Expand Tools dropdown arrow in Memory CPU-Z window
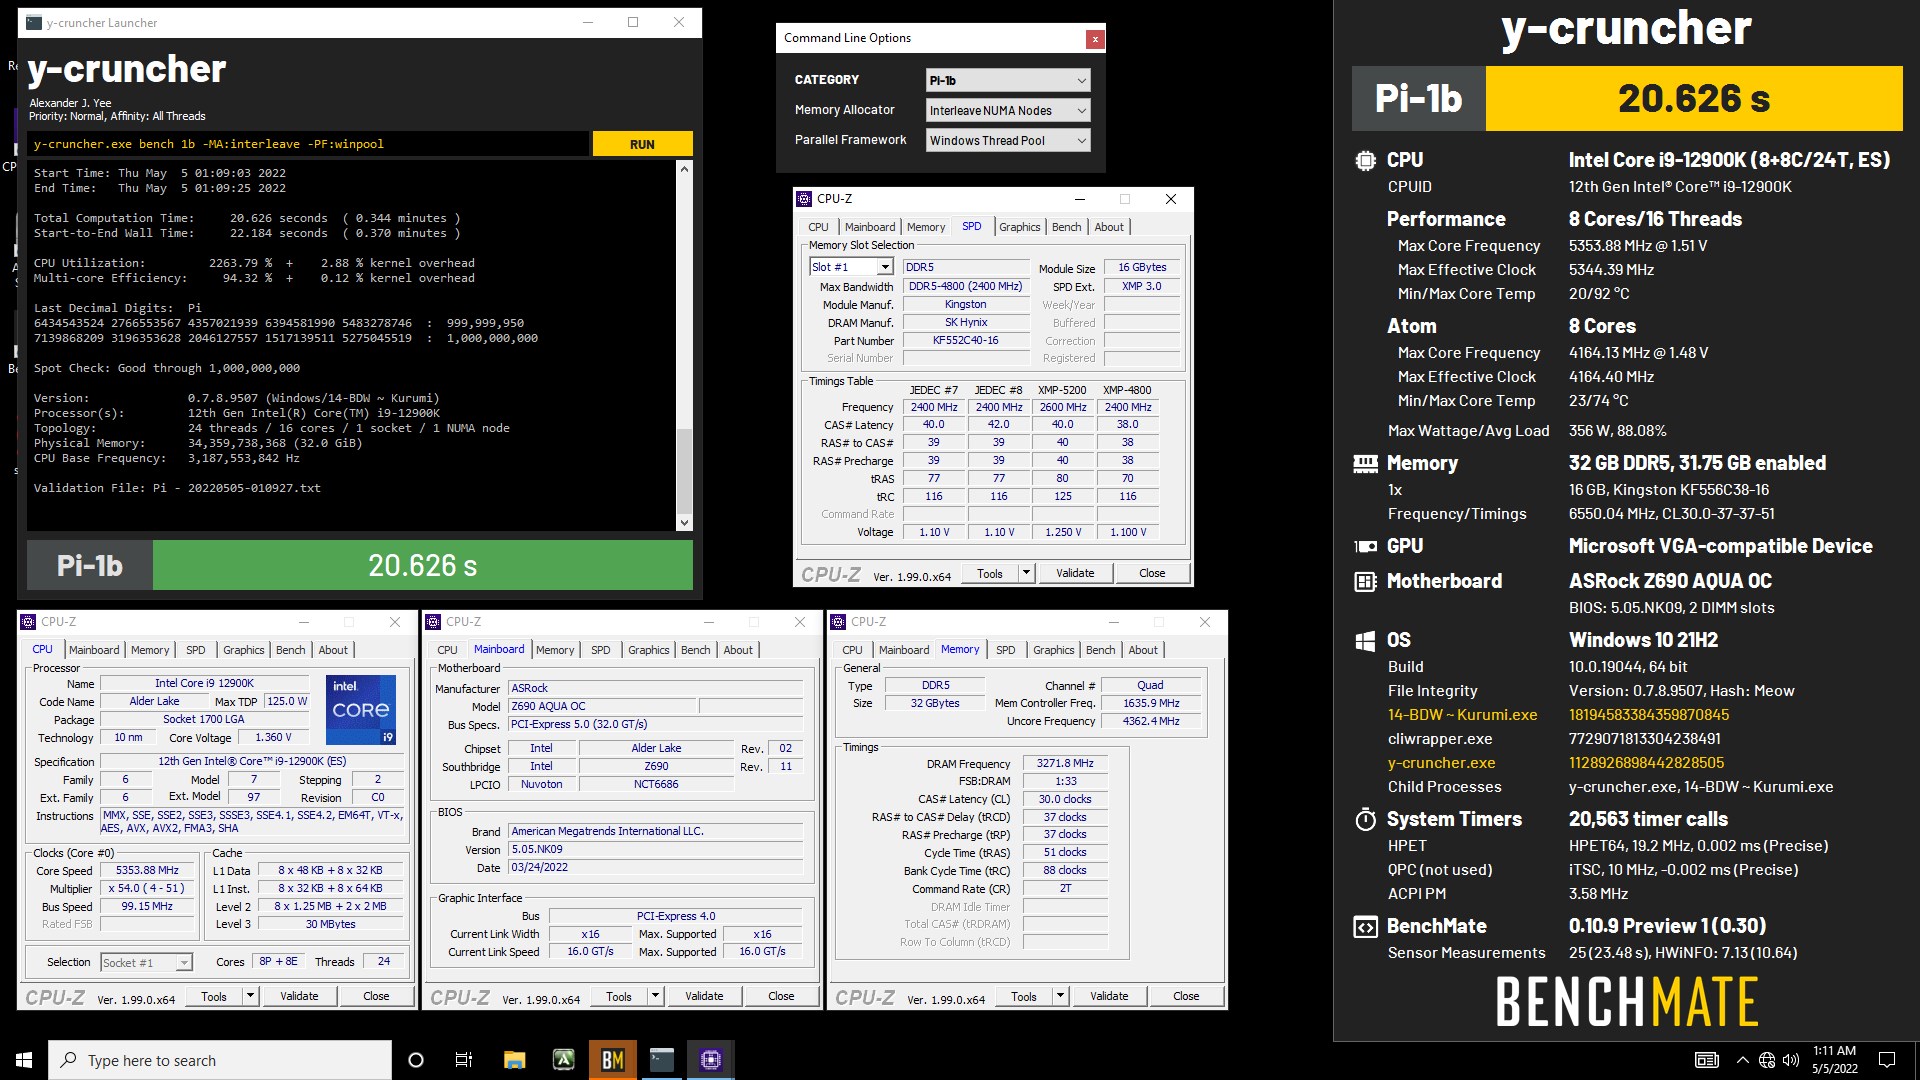1920x1080 pixels. tap(1060, 996)
